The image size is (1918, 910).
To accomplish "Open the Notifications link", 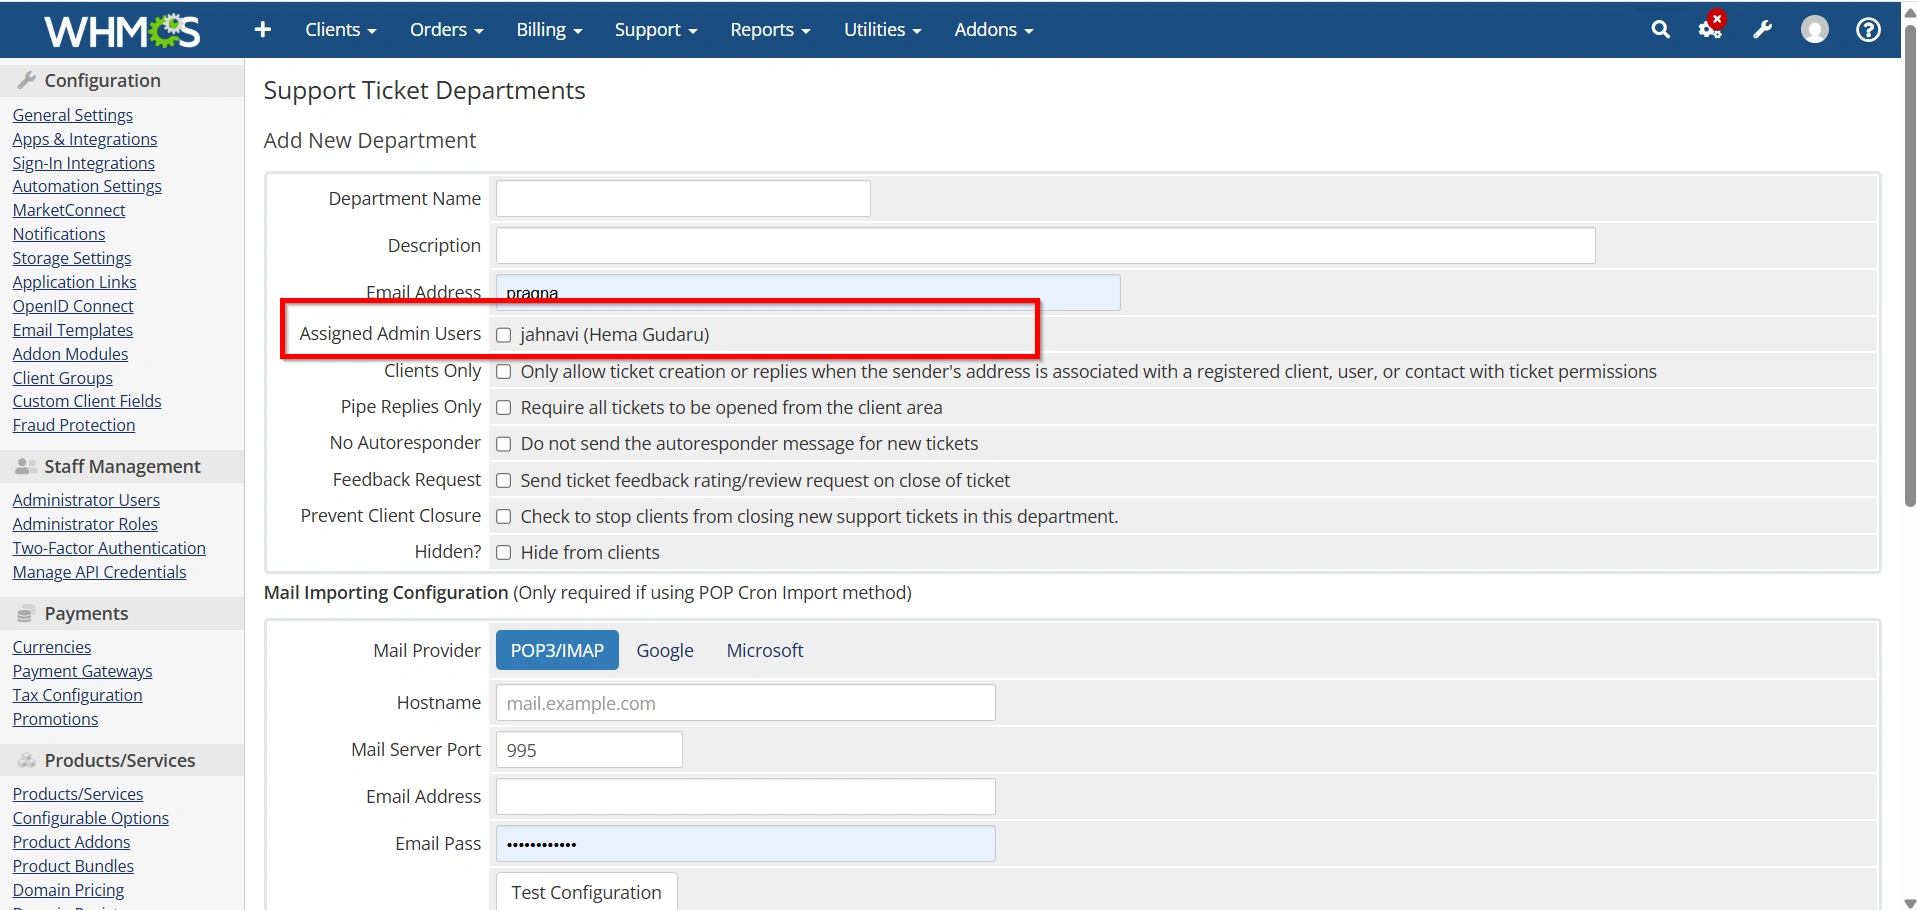I will 59,234.
